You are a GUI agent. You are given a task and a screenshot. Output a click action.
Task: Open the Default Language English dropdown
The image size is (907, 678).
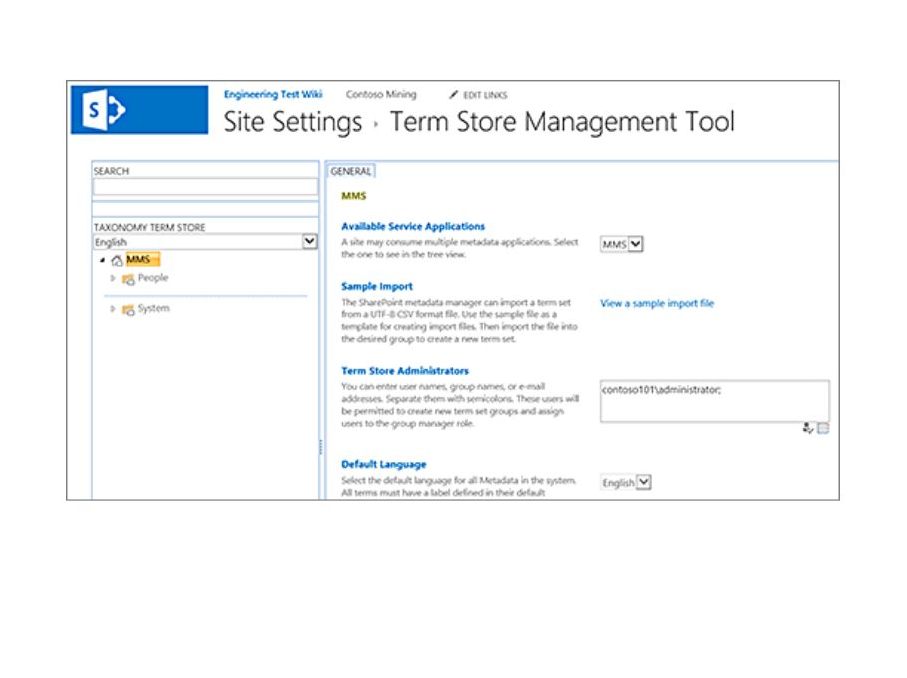pyautogui.click(x=643, y=482)
